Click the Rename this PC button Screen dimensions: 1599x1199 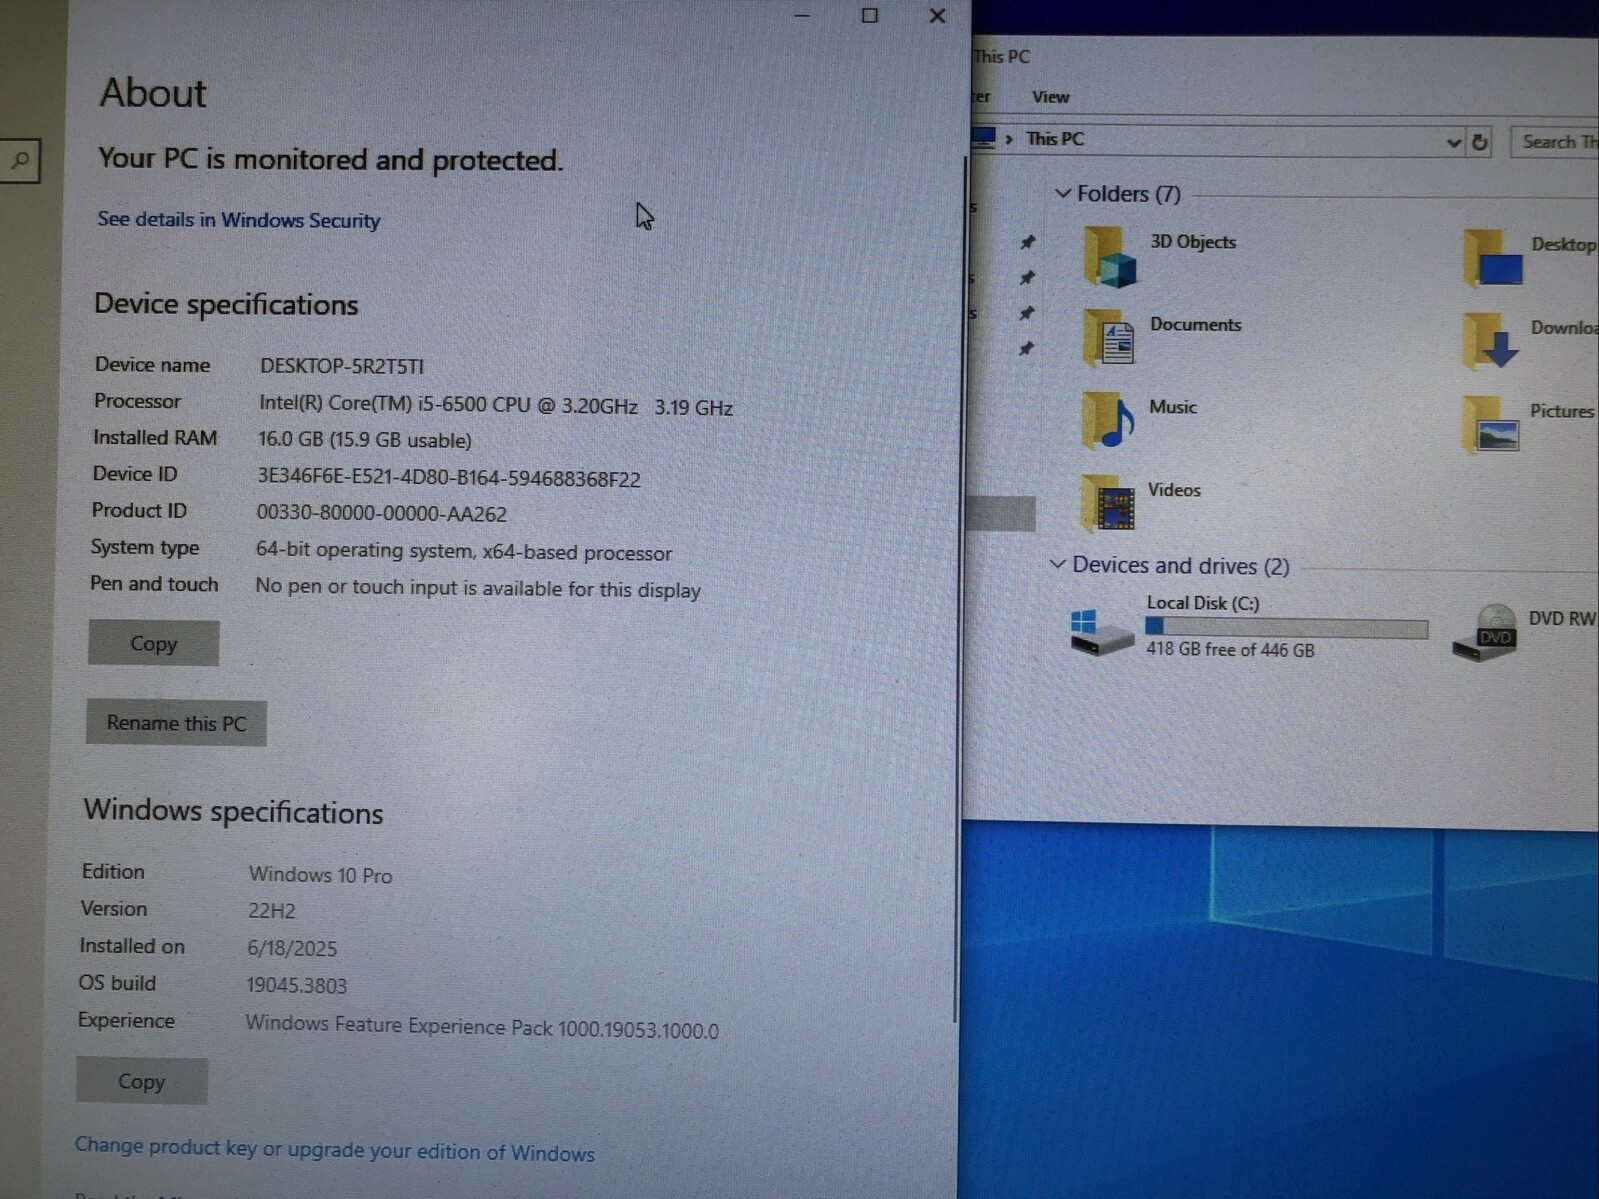point(176,723)
